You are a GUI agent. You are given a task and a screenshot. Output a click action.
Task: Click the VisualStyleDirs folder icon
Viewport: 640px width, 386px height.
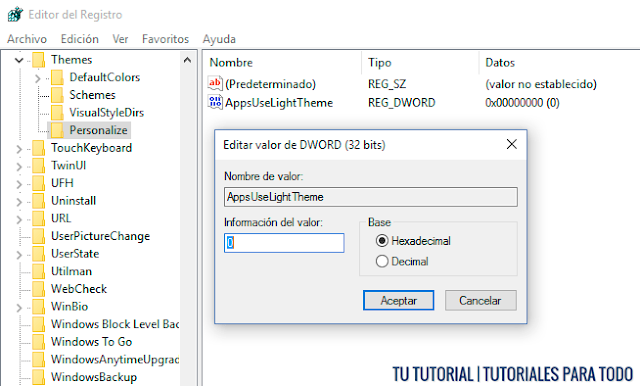[x=57, y=113]
